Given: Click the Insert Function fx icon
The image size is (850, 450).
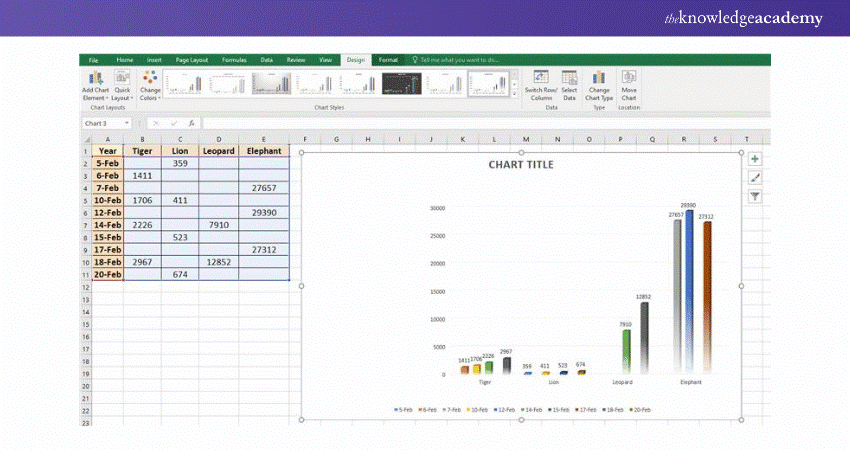Looking at the screenshot, I should pyautogui.click(x=190, y=123).
